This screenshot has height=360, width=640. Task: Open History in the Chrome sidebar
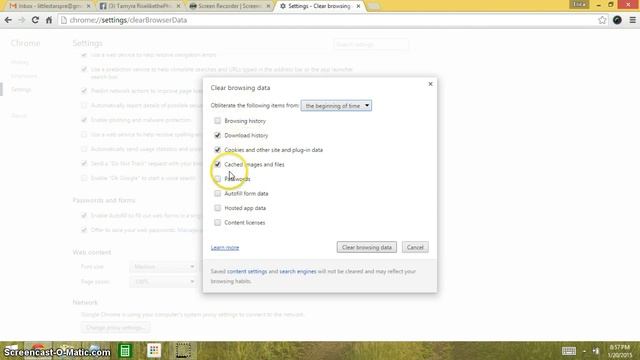pos(20,62)
